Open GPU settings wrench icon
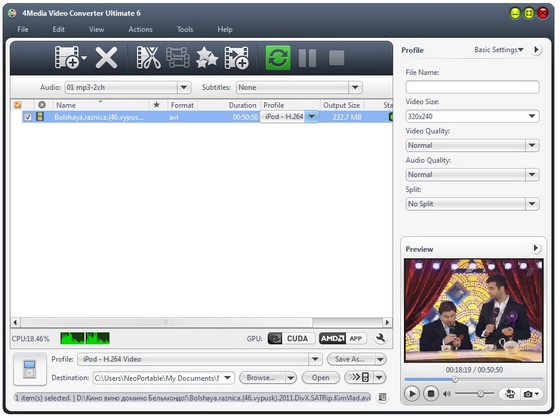The image size is (560, 418). tap(381, 338)
